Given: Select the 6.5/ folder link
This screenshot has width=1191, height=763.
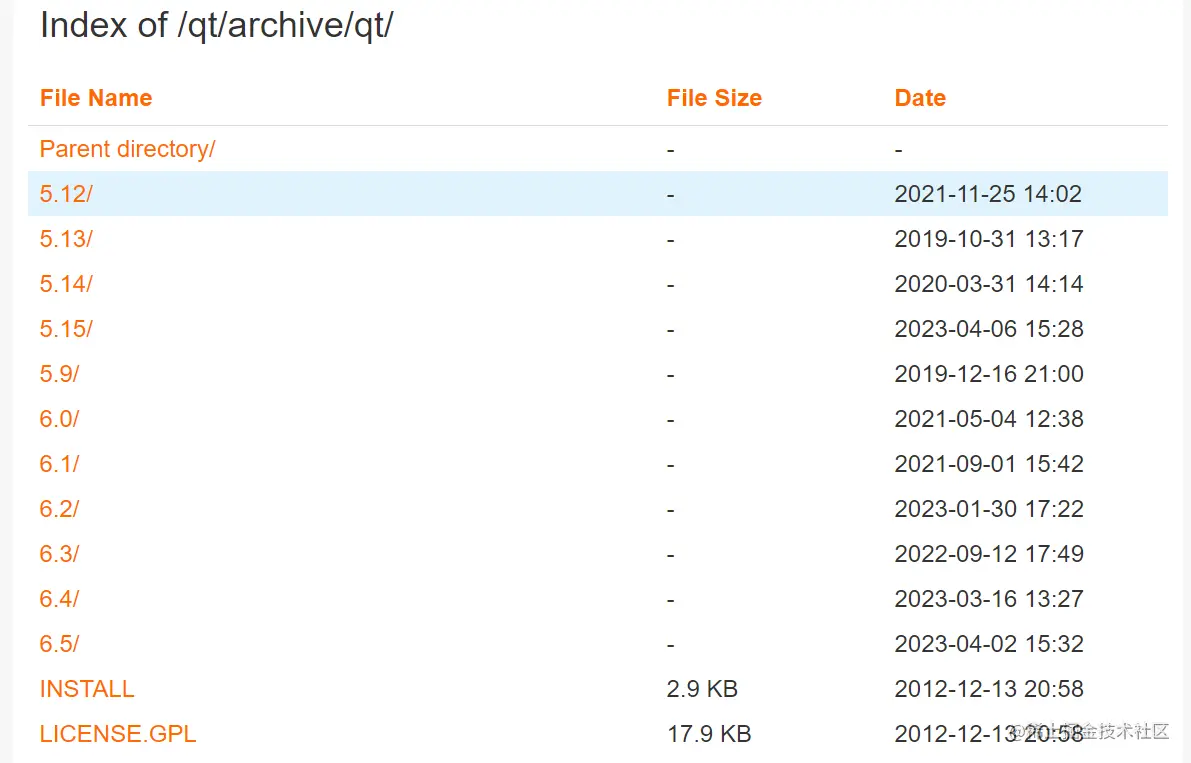Looking at the screenshot, I should 59,644.
